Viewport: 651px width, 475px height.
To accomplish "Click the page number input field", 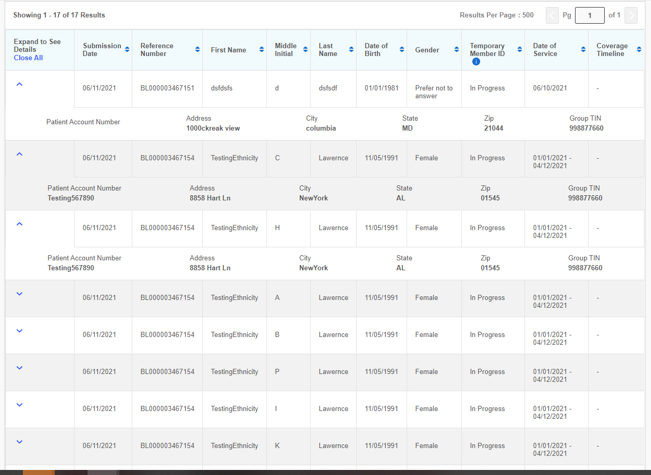I will (589, 15).
